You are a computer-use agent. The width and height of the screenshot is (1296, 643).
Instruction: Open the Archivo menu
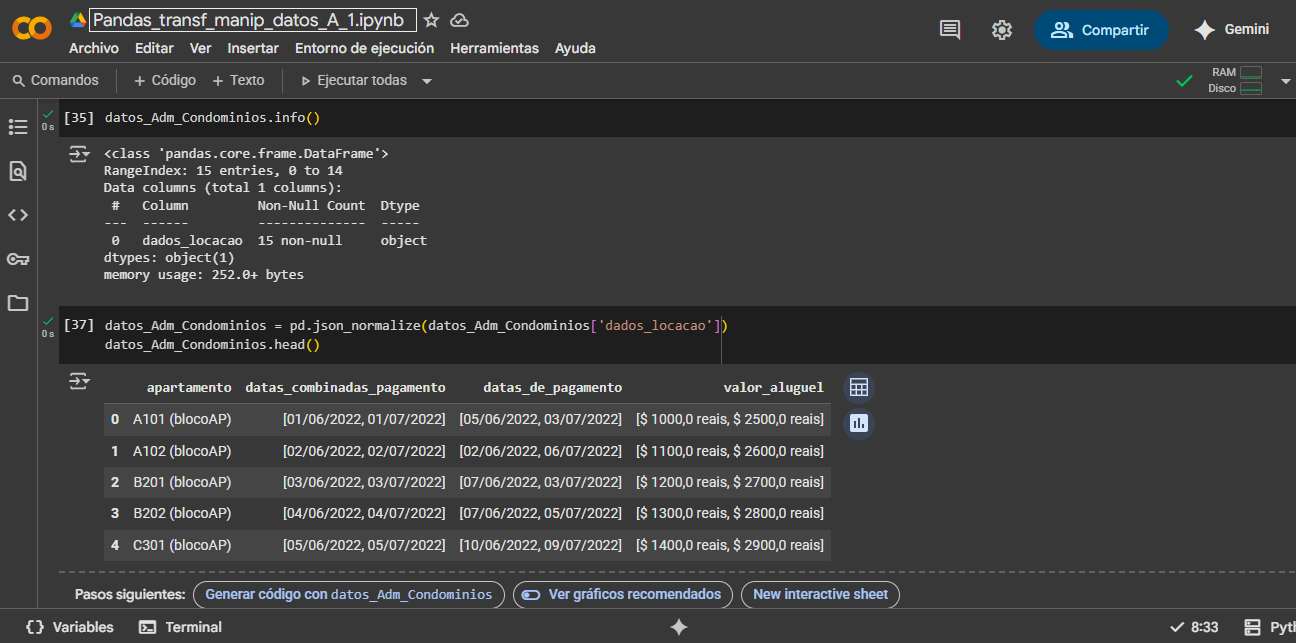pyautogui.click(x=94, y=48)
